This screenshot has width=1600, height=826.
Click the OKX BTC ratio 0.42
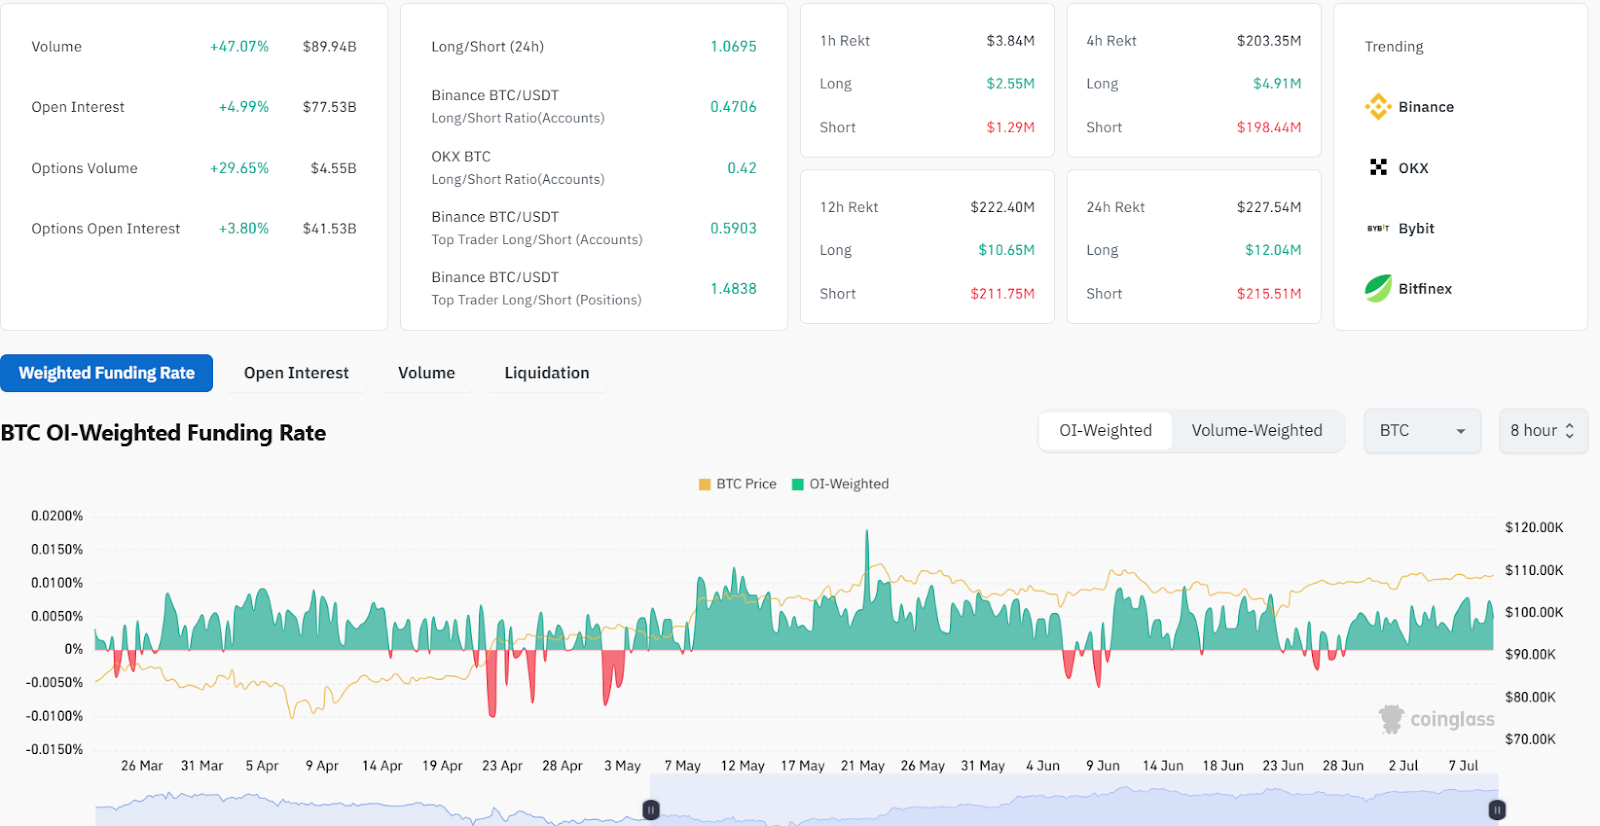click(741, 168)
